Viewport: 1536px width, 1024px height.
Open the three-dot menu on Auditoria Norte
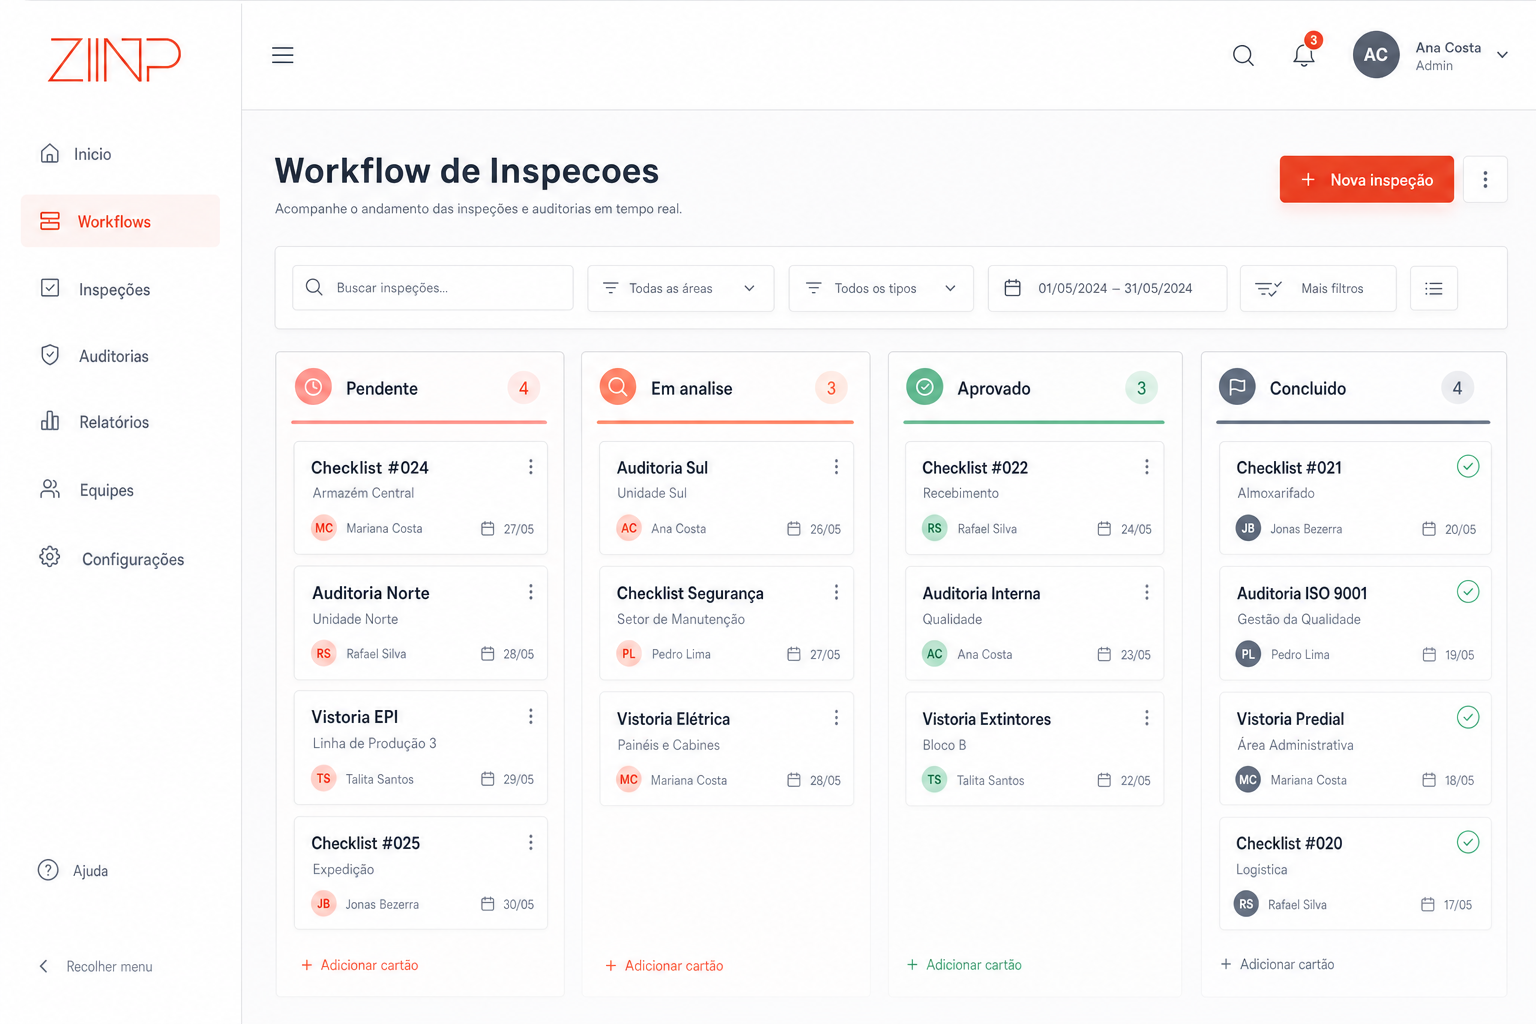tap(531, 593)
